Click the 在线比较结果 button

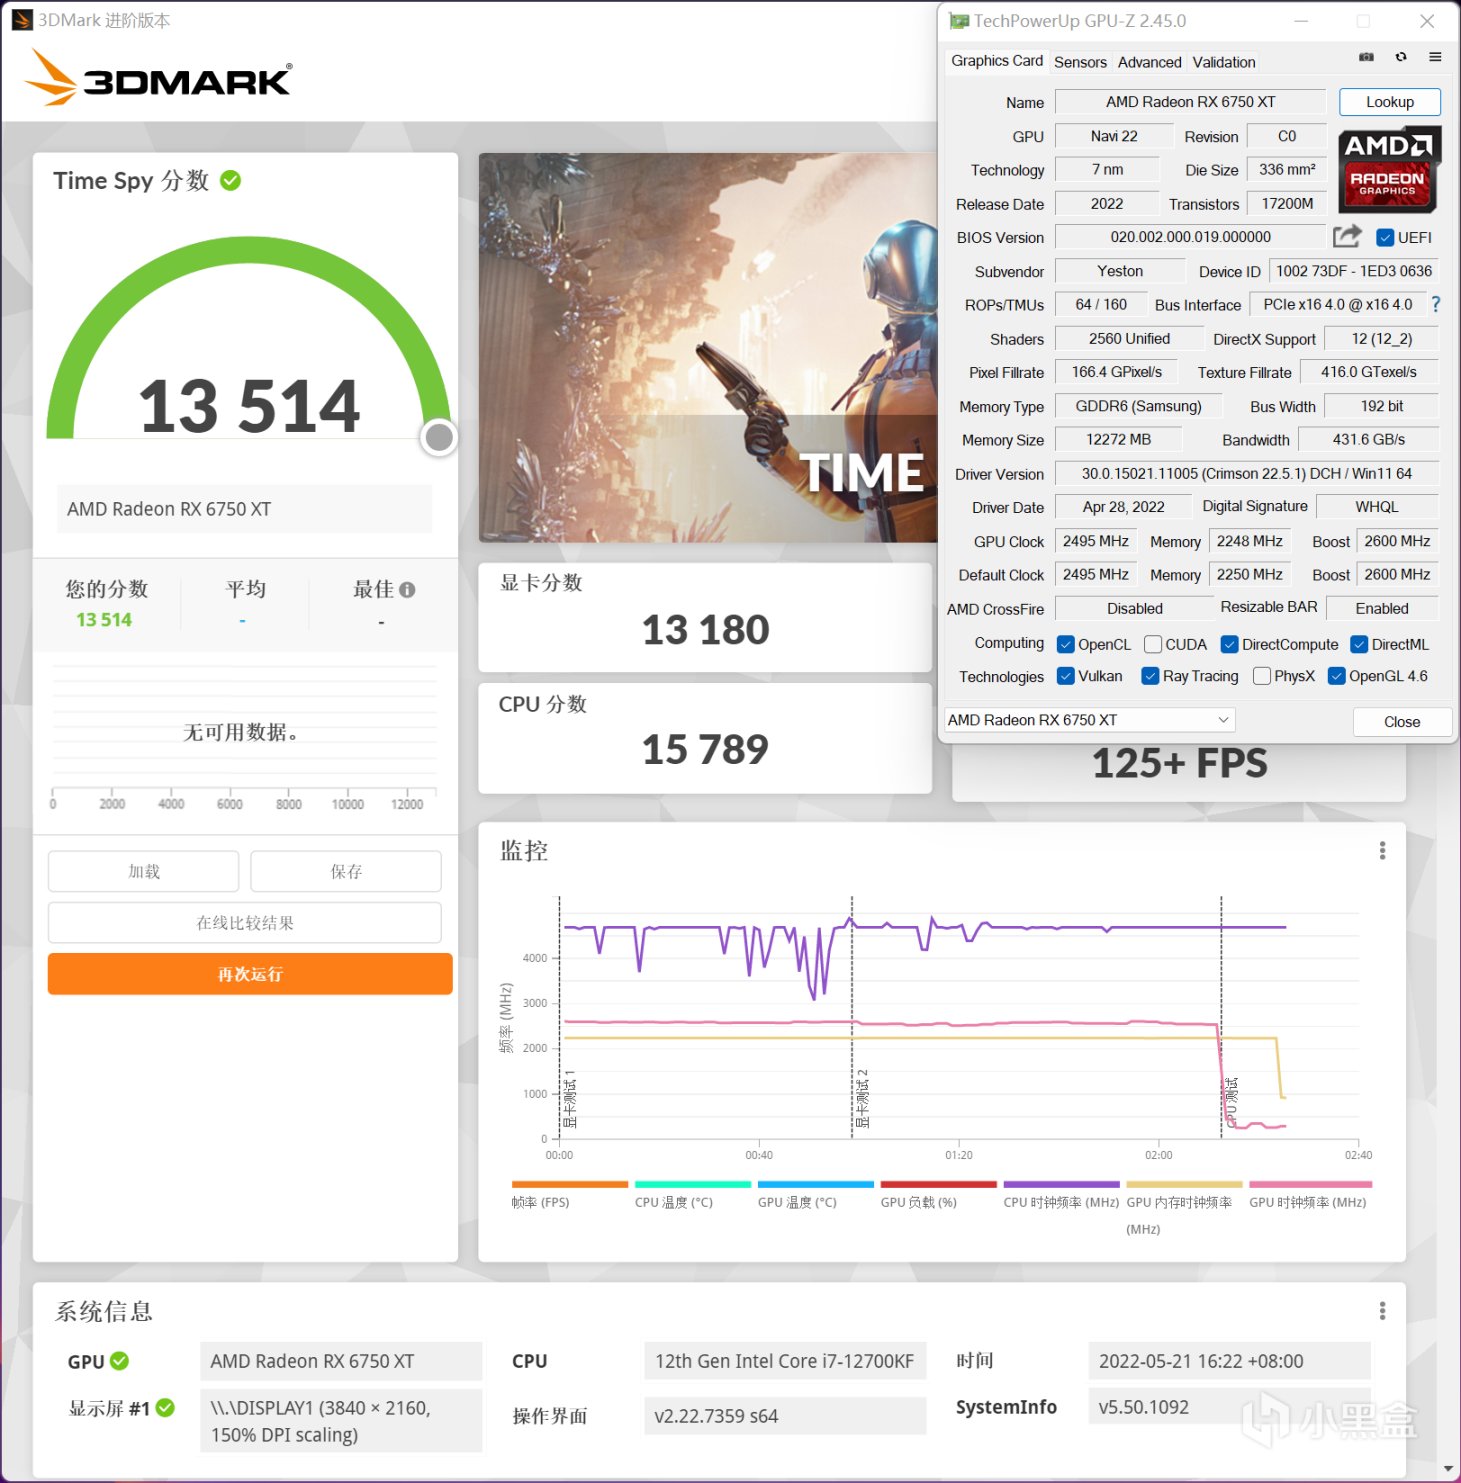point(245,923)
